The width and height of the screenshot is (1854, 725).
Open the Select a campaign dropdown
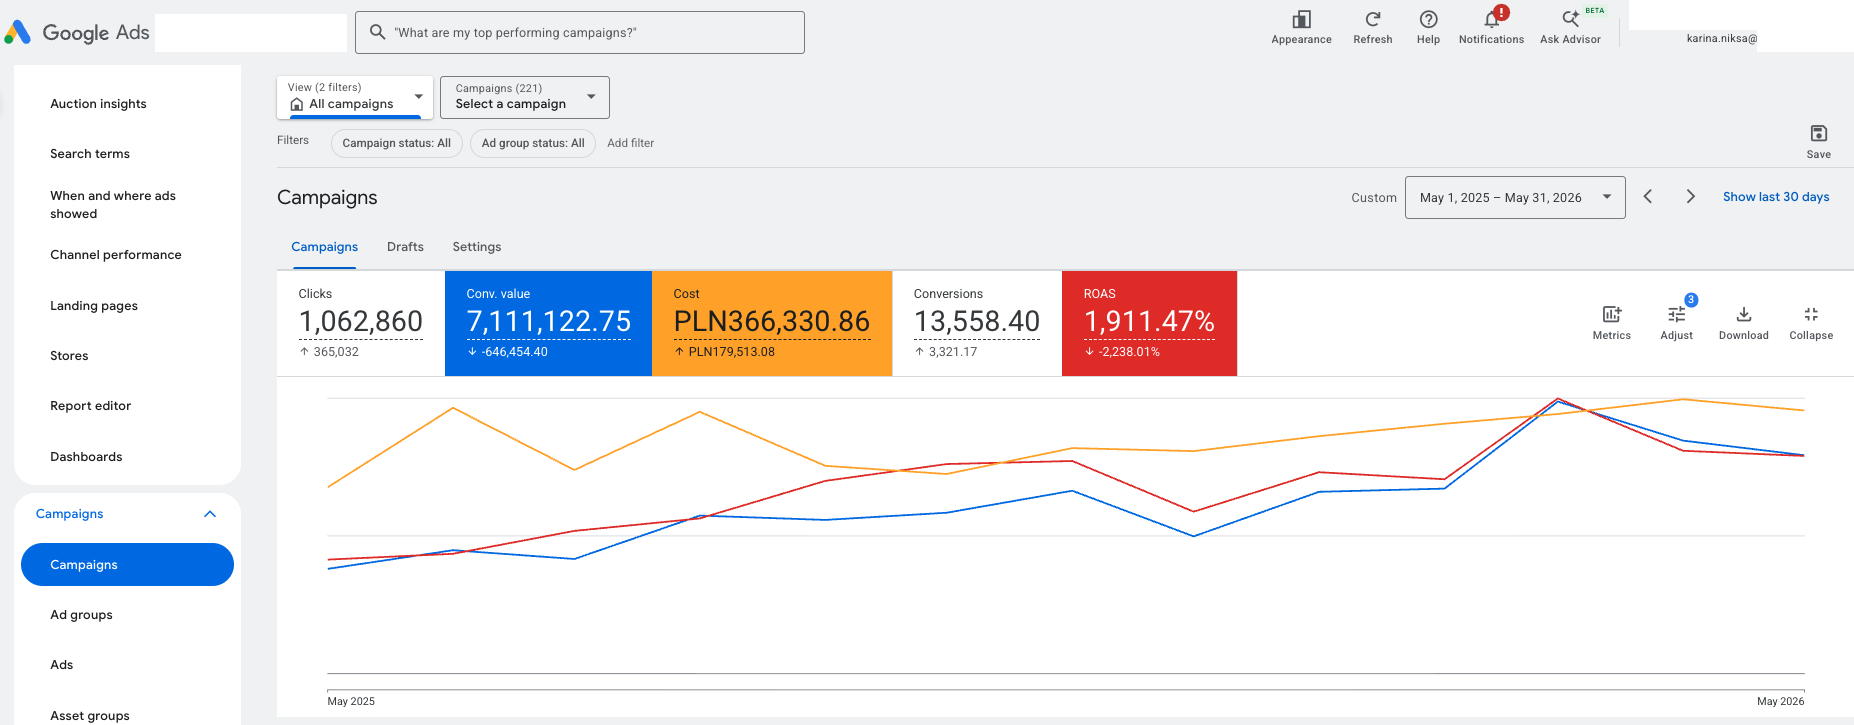(x=525, y=97)
